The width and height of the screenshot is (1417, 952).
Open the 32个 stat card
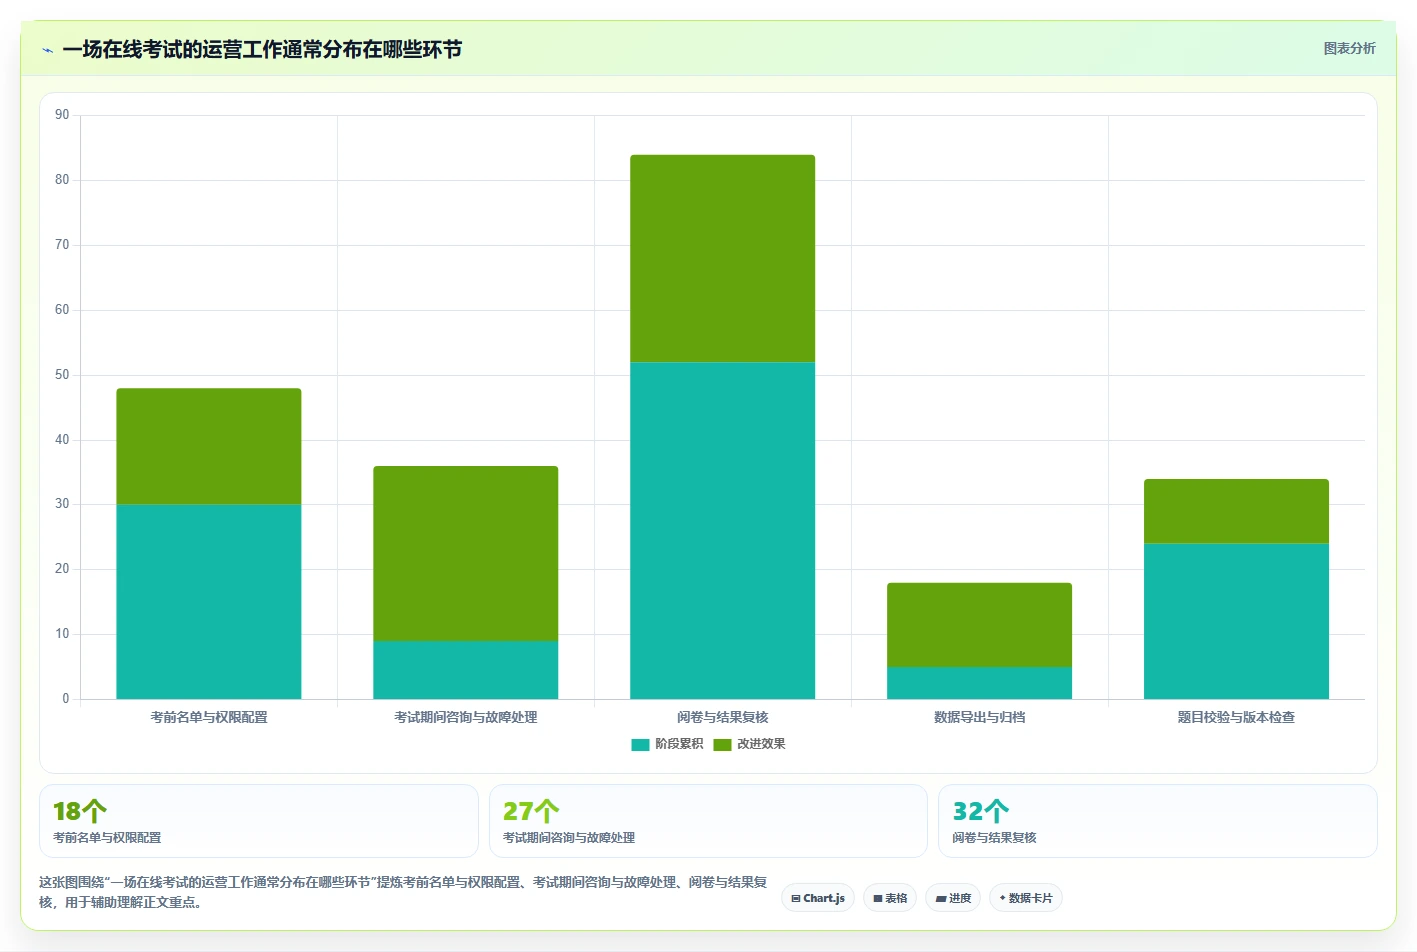tap(1158, 821)
